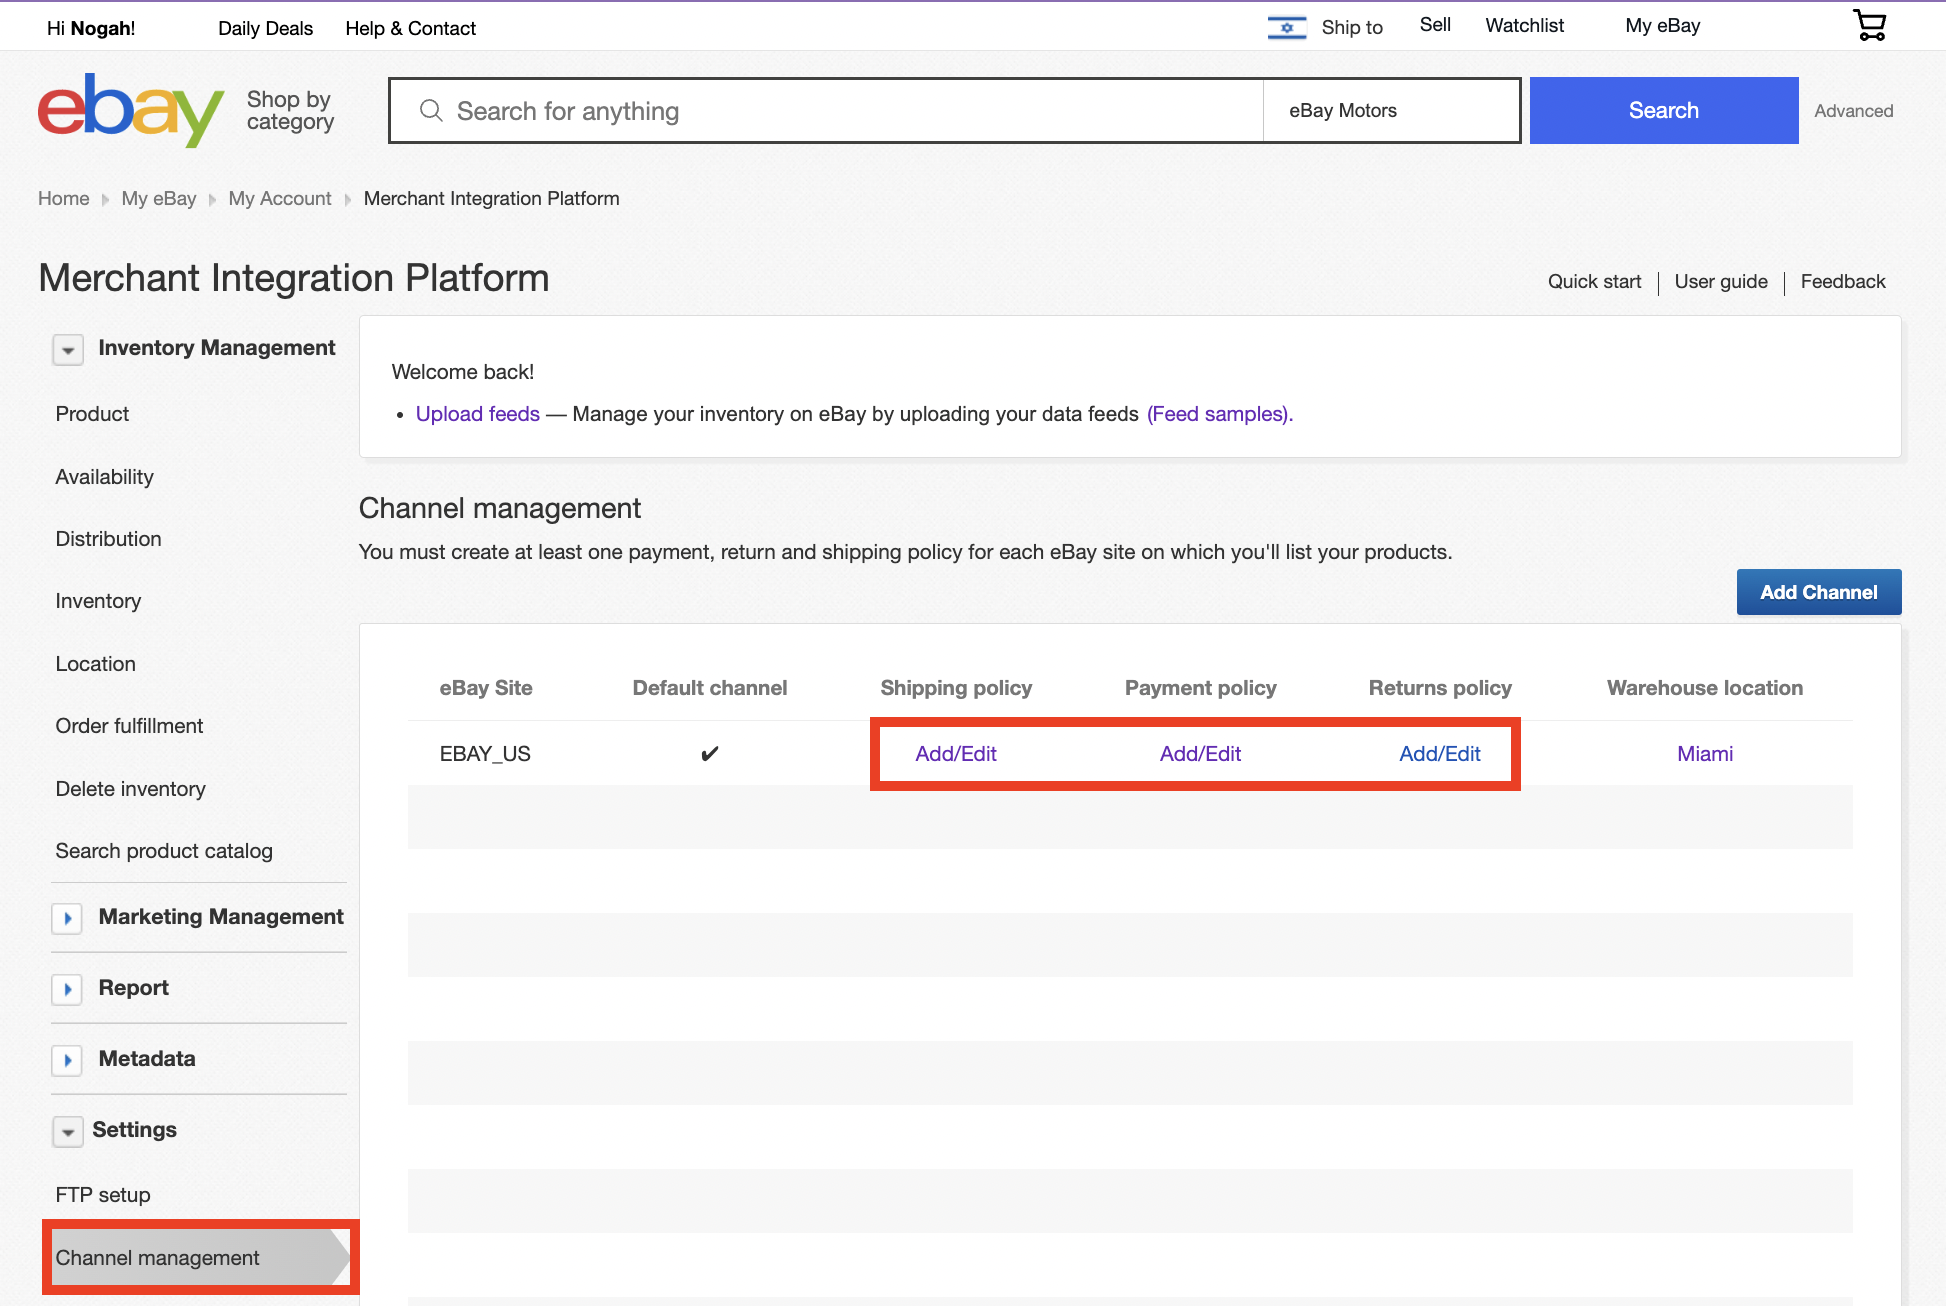Screen dimensions: 1946x1306
Task: Open the Feed samples link
Action: [x=1219, y=414]
